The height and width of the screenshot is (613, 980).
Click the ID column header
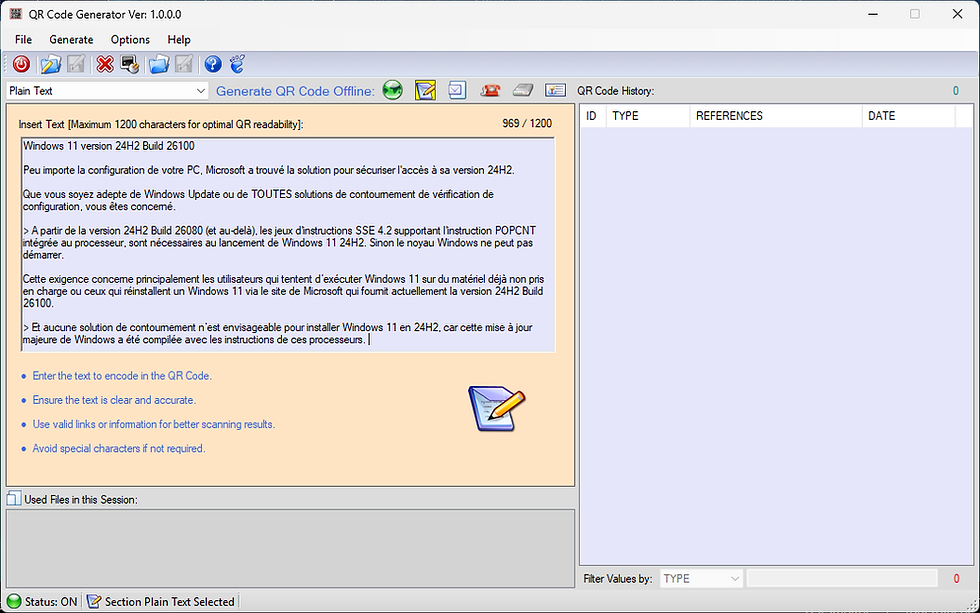click(592, 116)
